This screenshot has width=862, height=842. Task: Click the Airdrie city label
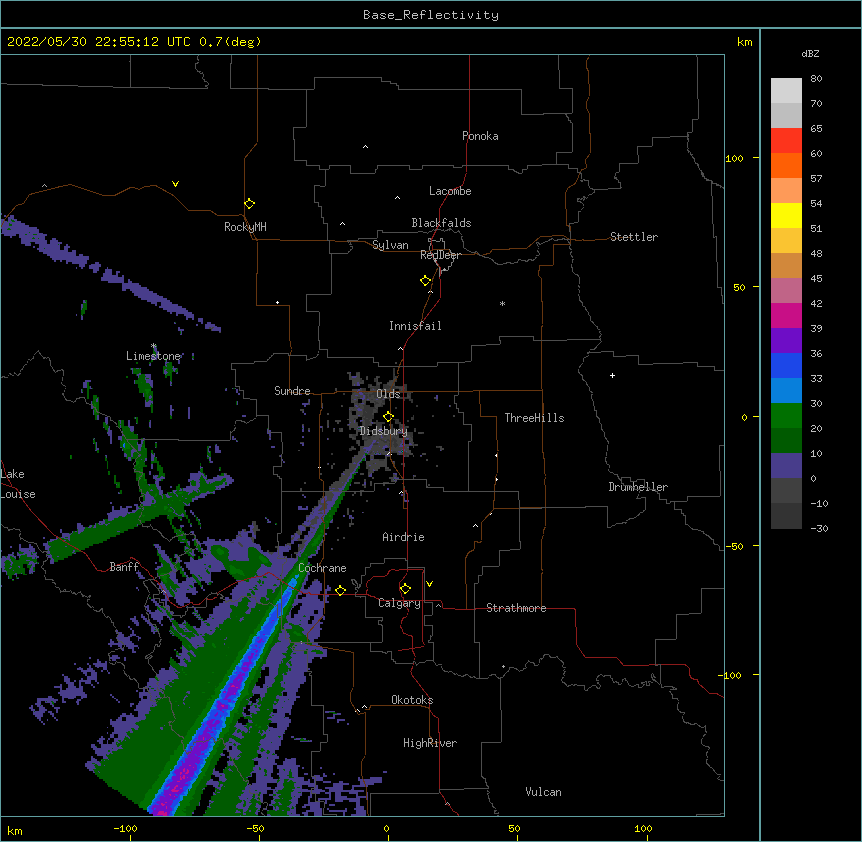coord(404,537)
